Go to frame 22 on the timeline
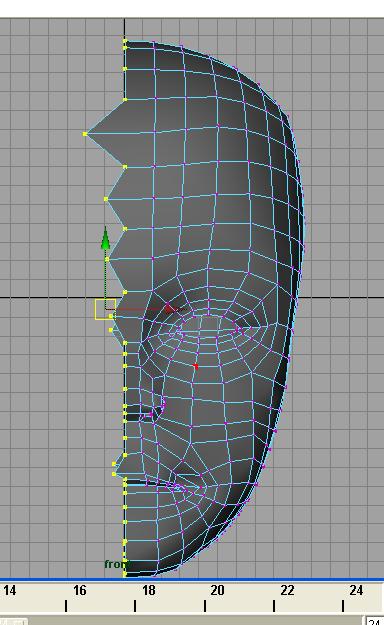The width and height of the screenshot is (384, 625). coord(287,590)
